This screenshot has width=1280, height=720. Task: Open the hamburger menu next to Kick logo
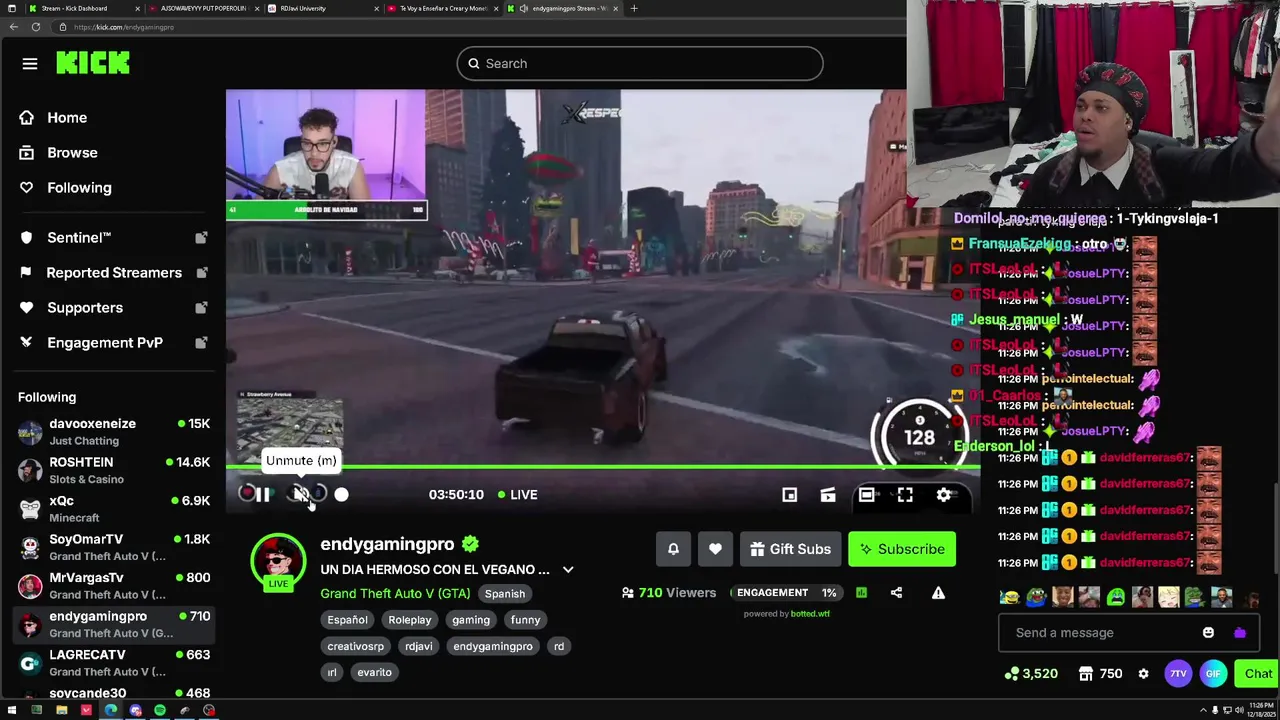(x=30, y=63)
